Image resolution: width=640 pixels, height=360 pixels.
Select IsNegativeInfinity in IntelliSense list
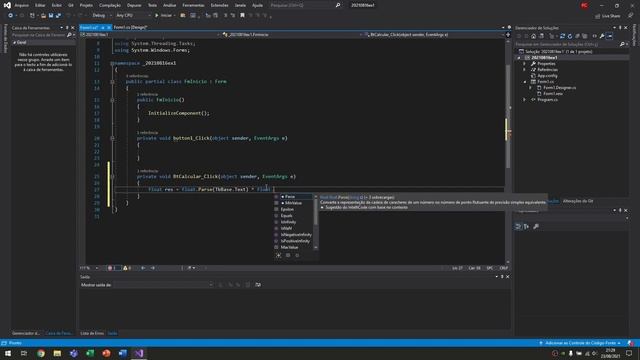coord(293,235)
